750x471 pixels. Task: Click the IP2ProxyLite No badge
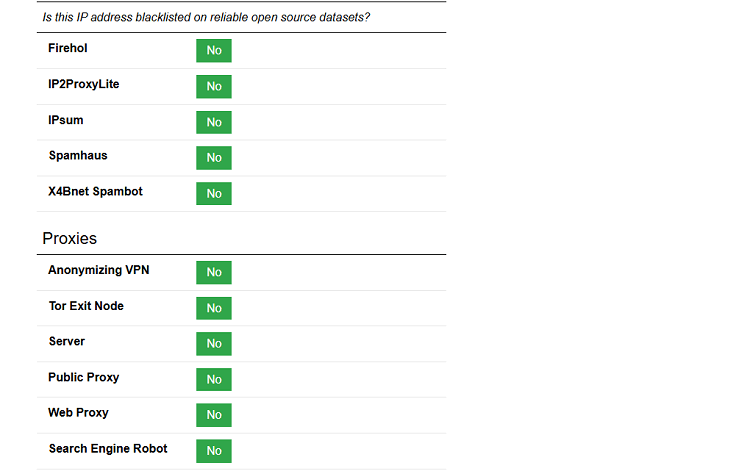pyautogui.click(x=214, y=87)
